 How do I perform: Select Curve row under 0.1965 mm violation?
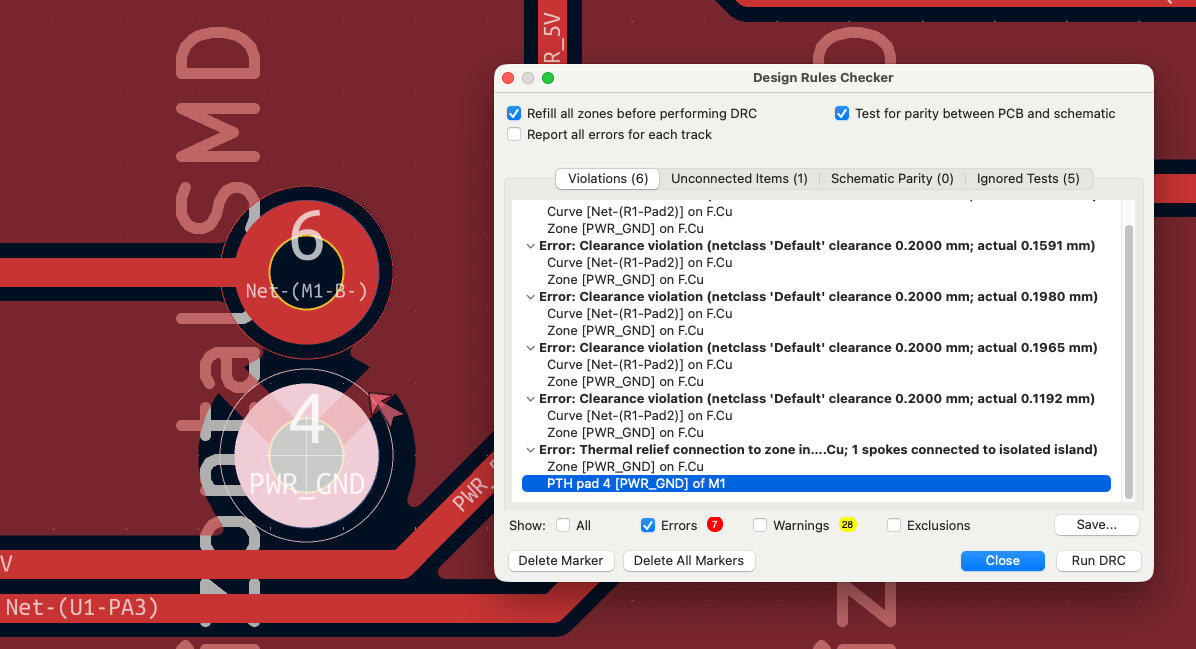(x=816, y=365)
